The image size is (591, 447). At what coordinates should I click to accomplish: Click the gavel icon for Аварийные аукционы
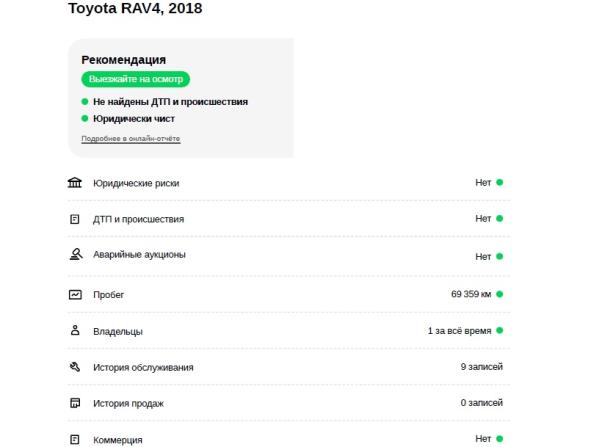click(x=75, y=254)
